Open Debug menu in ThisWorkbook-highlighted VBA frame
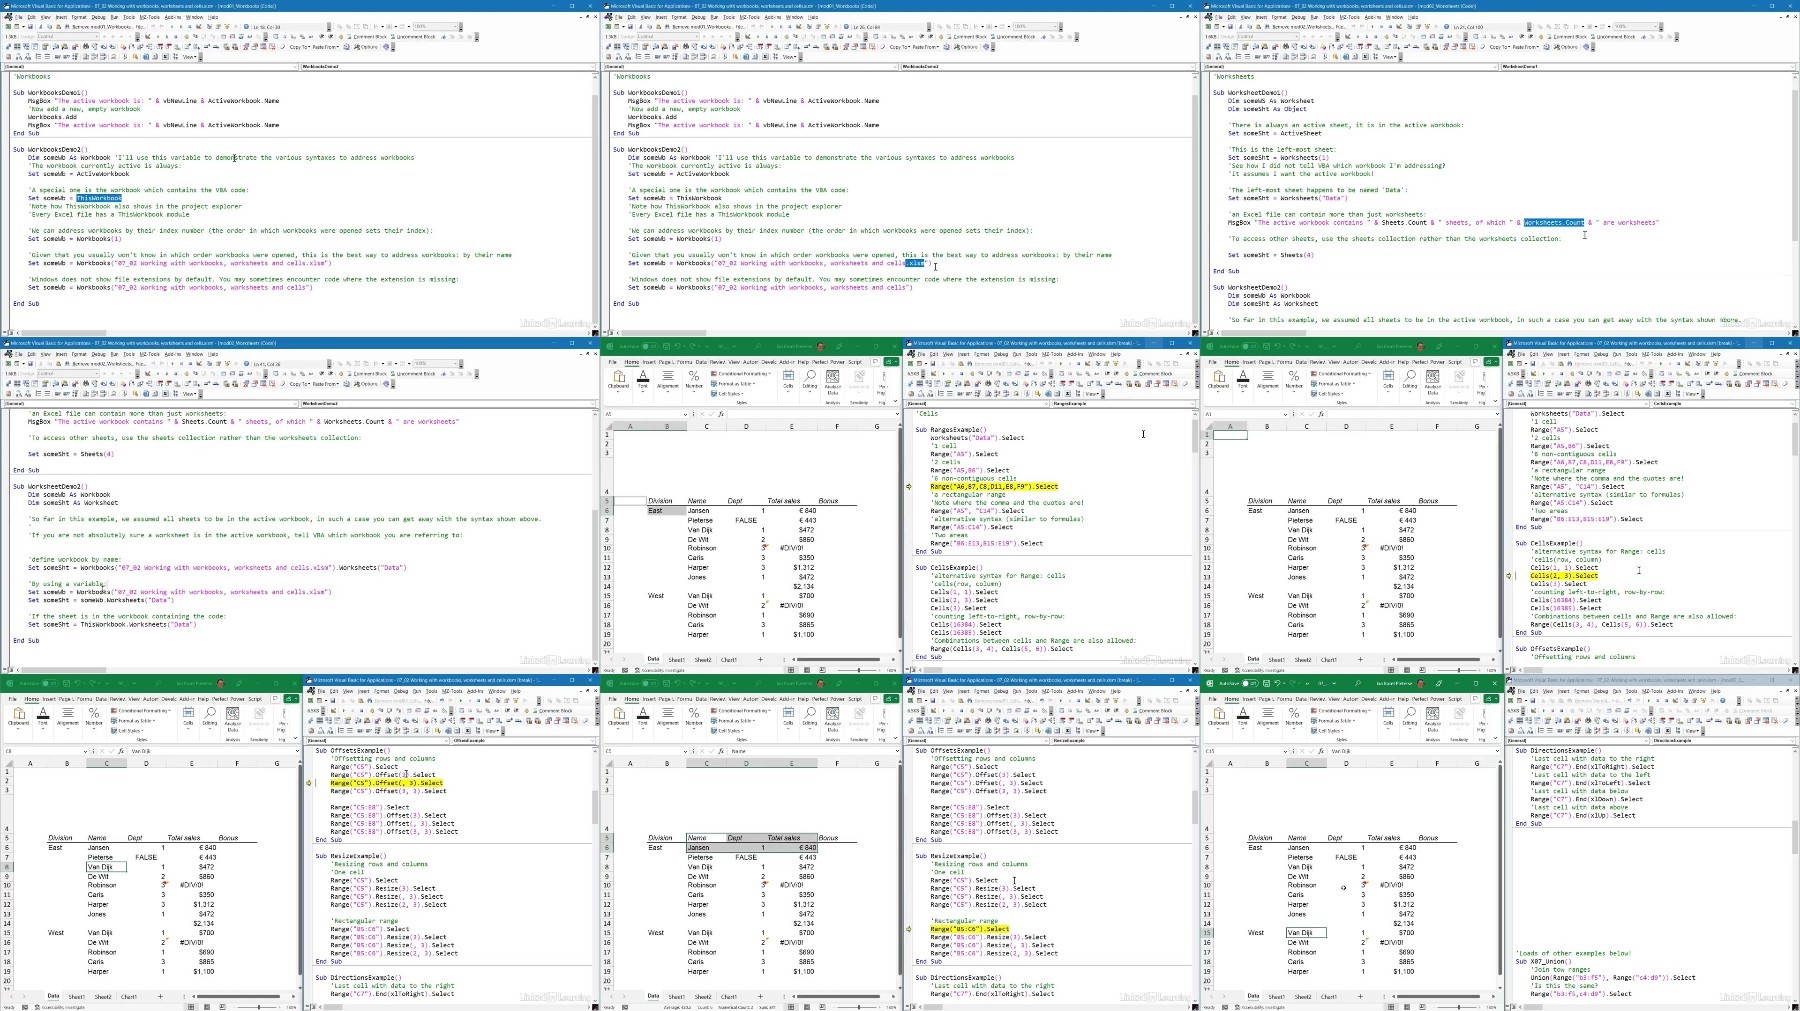This screenshot has width=1800, height=1011. click(98, 17)
